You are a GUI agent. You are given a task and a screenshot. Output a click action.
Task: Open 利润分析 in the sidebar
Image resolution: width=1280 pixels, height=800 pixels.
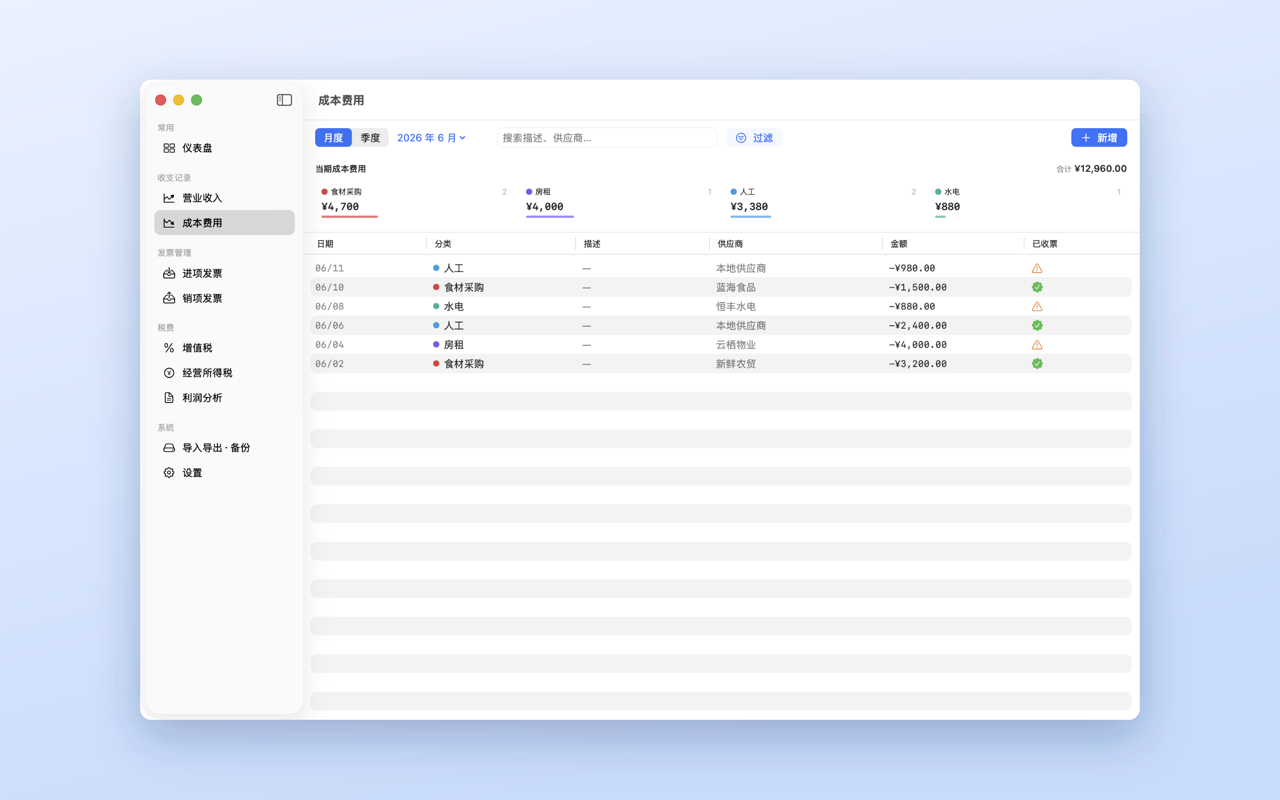coord(224,398)
